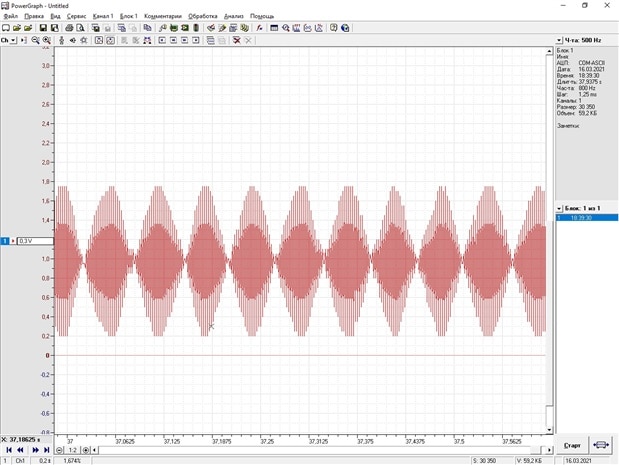Image resolution: width=619 pixels, height=465 pixels.
Task: Open the Файл menu
Action: click(11, 16)
